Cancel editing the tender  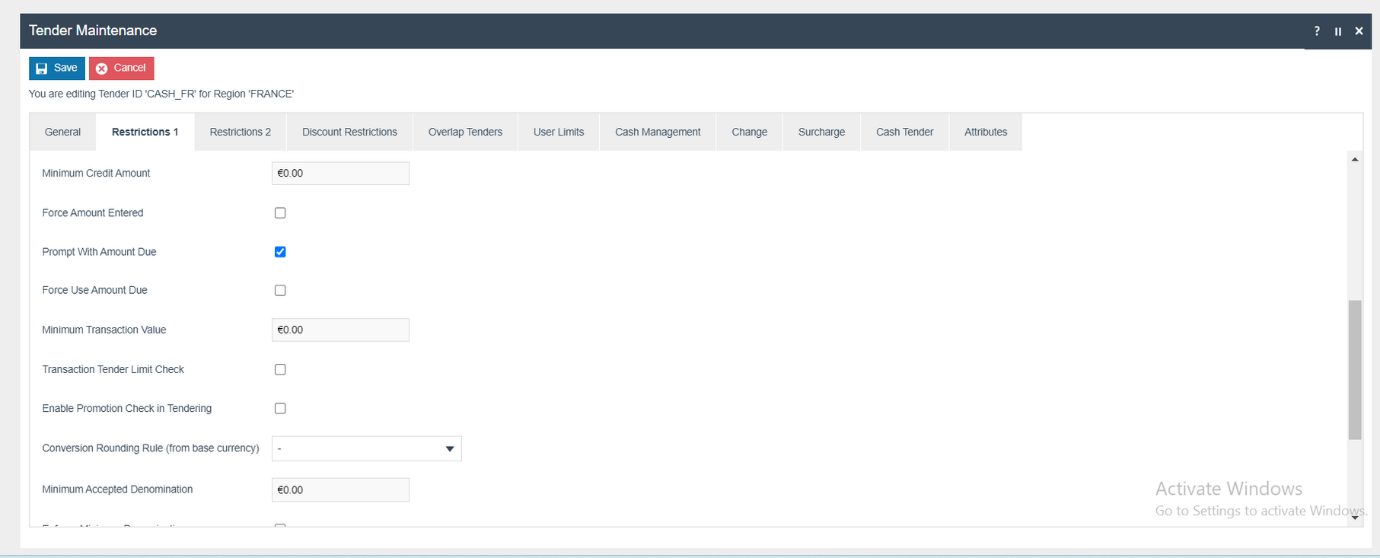[121, 68]
